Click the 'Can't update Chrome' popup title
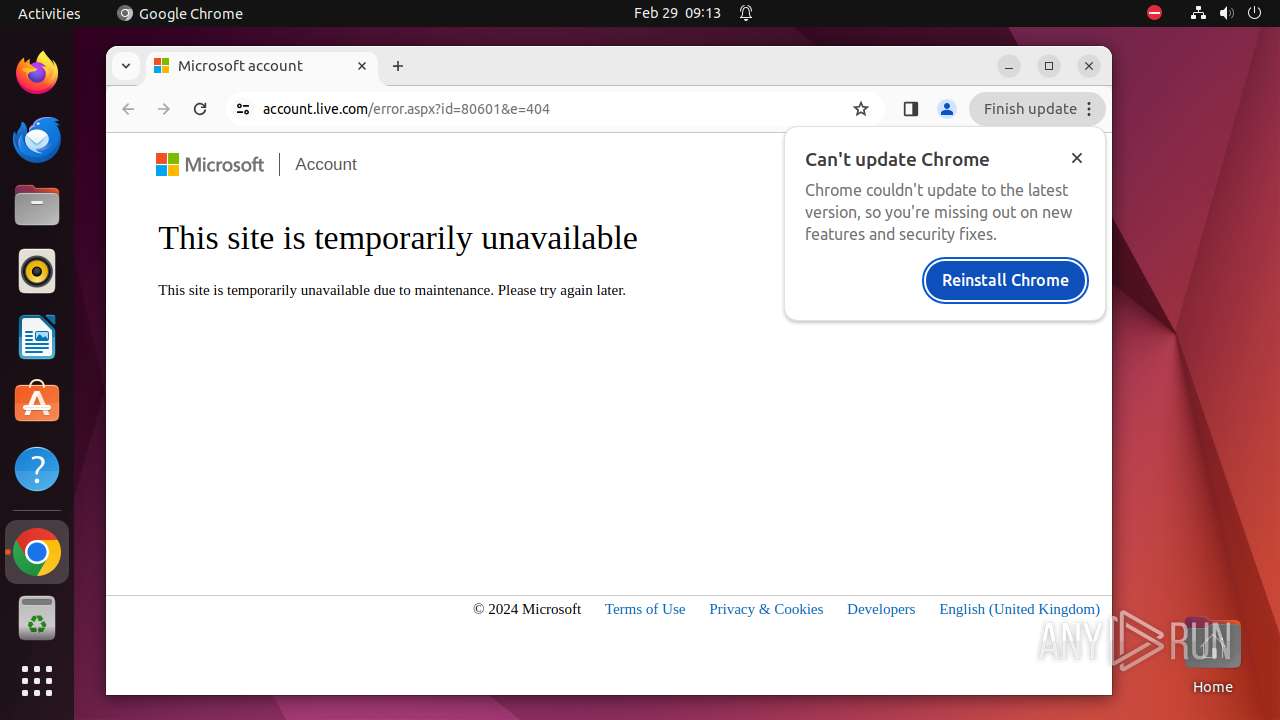Screen dimensions: 1280x720 pyautogui.click(x=897, y=159)
